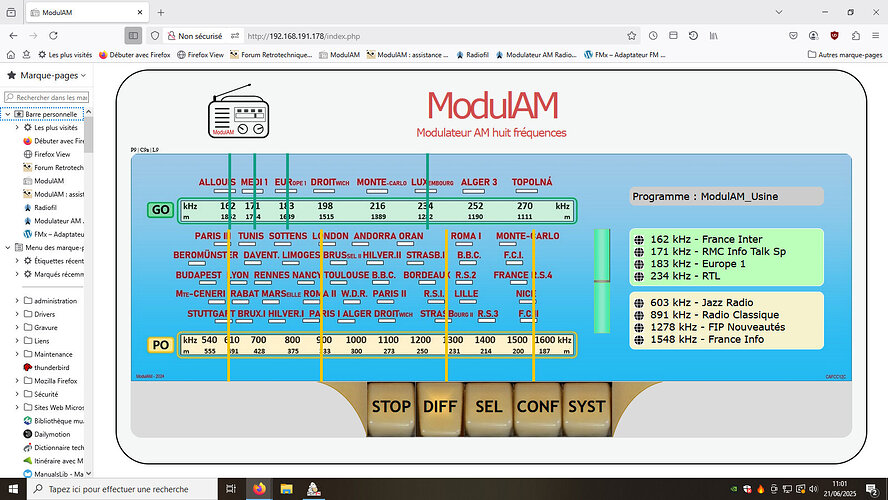Viewport: 888px width, 500px height.
Task: Click globe icon next to 234 kHz RTL
Action: click(639, 277)
